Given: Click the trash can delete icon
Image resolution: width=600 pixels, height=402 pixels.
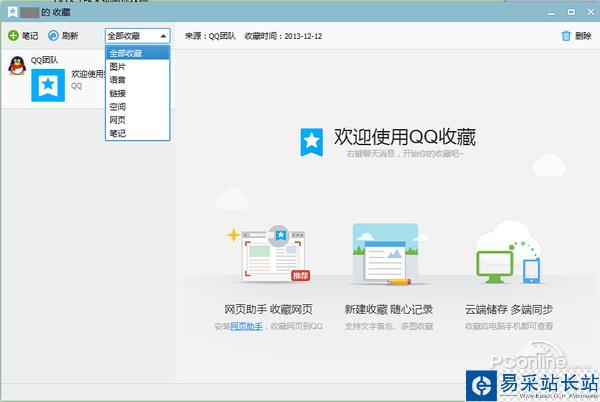Looking at the screenshot, I should (x=566, y=36).
